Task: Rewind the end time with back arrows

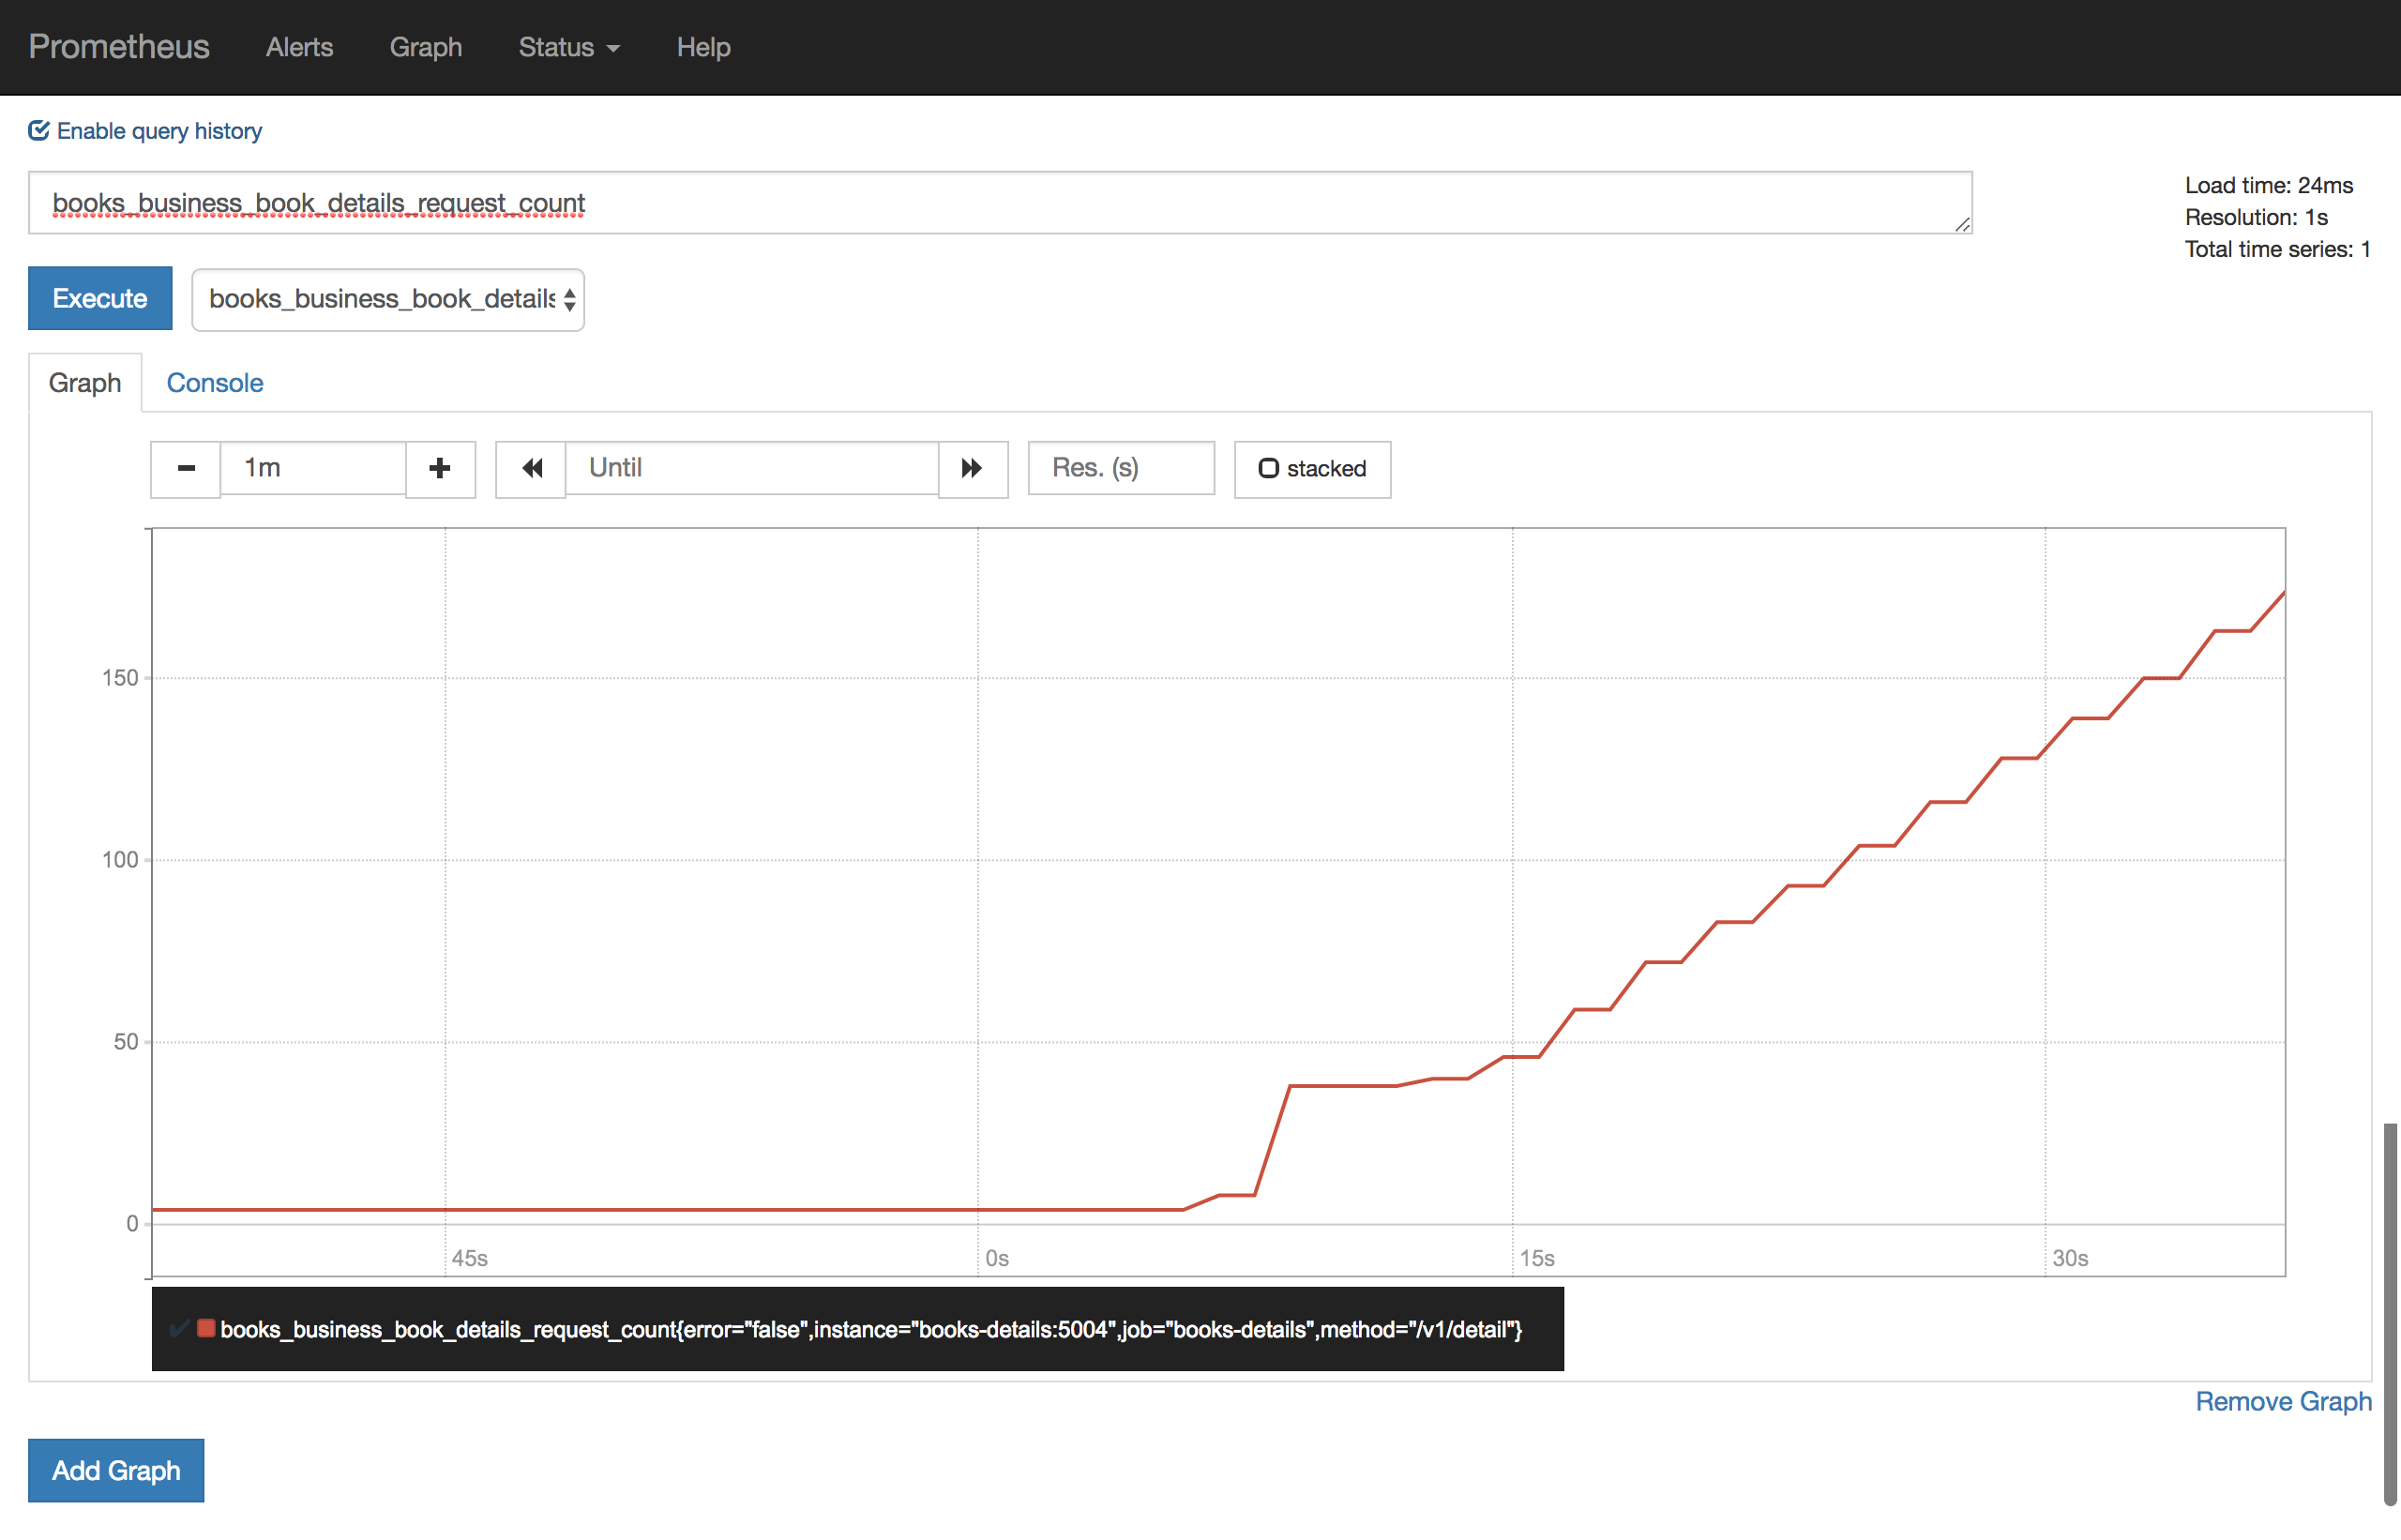Action: (531, 468)
